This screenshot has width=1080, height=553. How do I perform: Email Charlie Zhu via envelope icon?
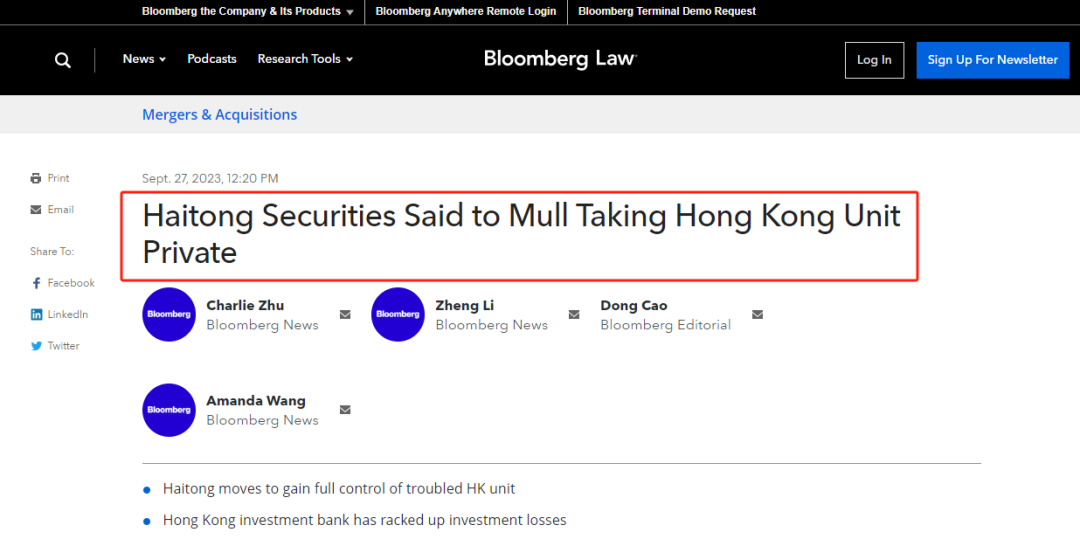345,315
